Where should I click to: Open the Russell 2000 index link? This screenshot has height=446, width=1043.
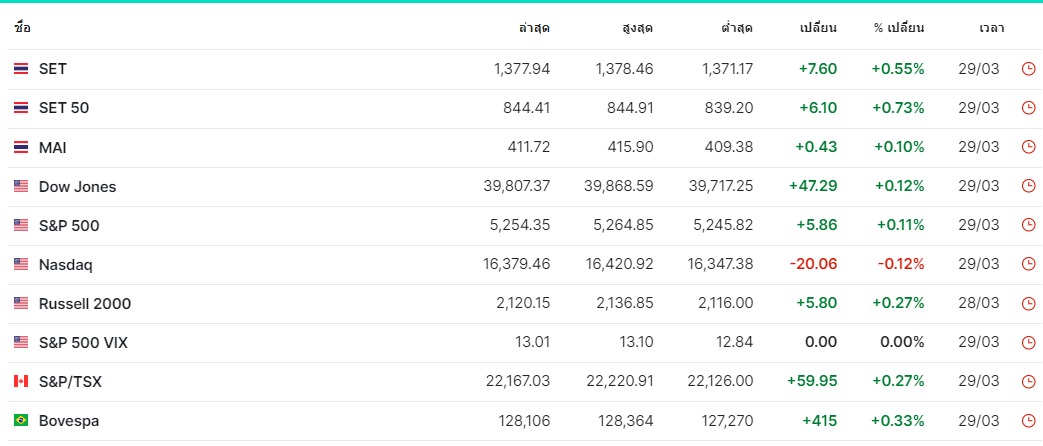tap(84, 304)
